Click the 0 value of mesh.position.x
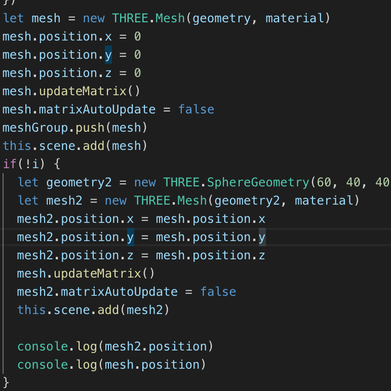391x391 pixels. (x=137, y=37)
